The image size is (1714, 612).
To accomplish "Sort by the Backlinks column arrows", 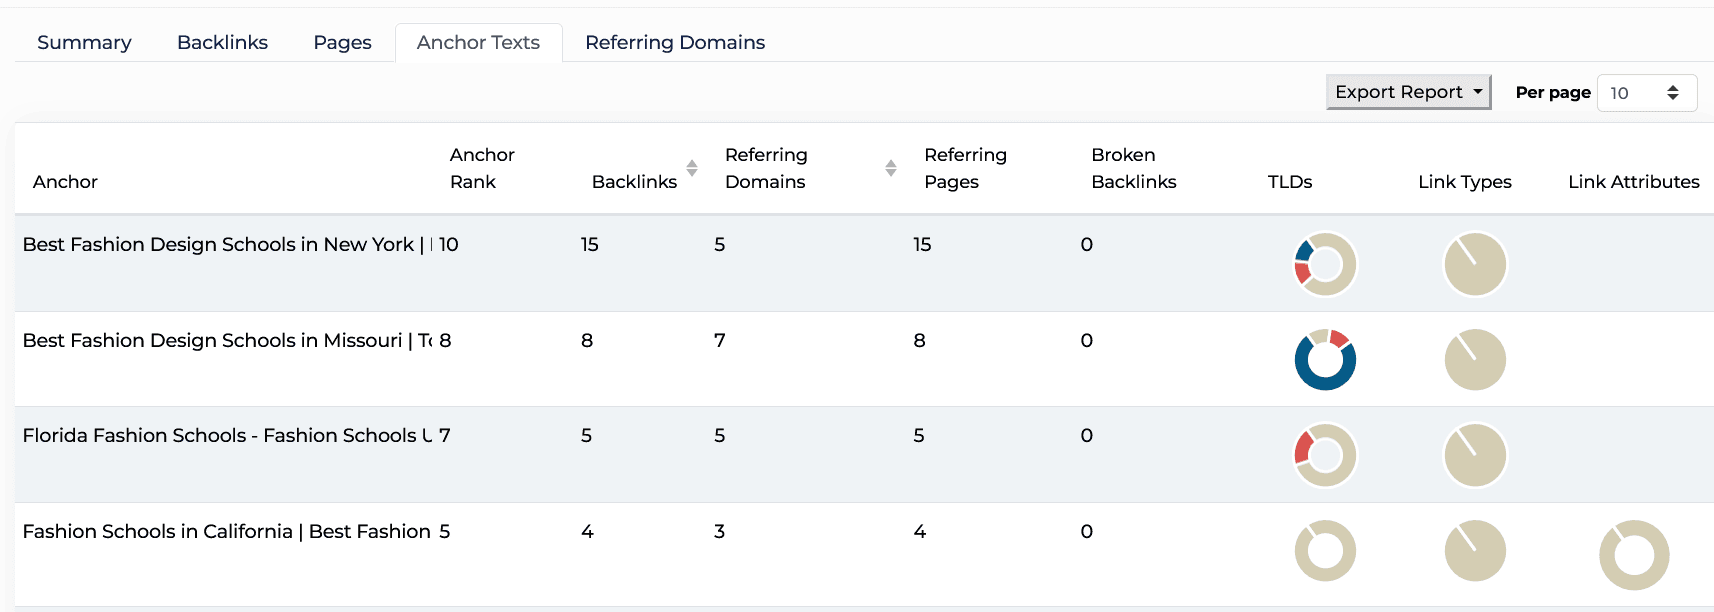I will click(692, 168).
